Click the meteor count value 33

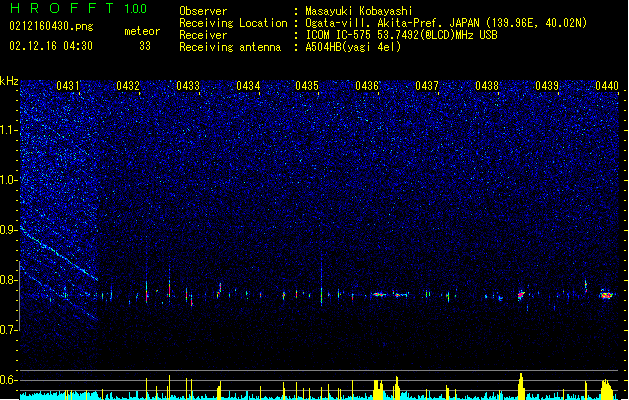145,46
